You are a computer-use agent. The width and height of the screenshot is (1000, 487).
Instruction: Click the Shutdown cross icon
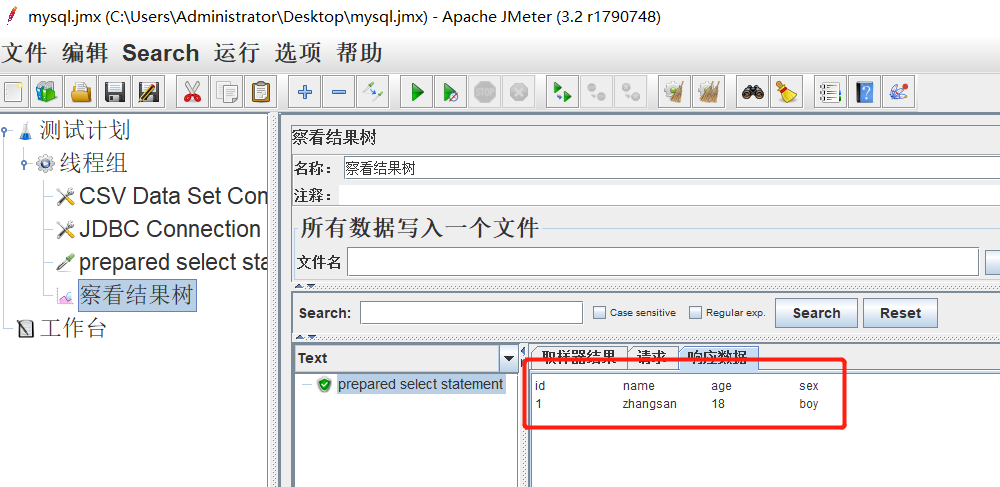pos(518,92)
